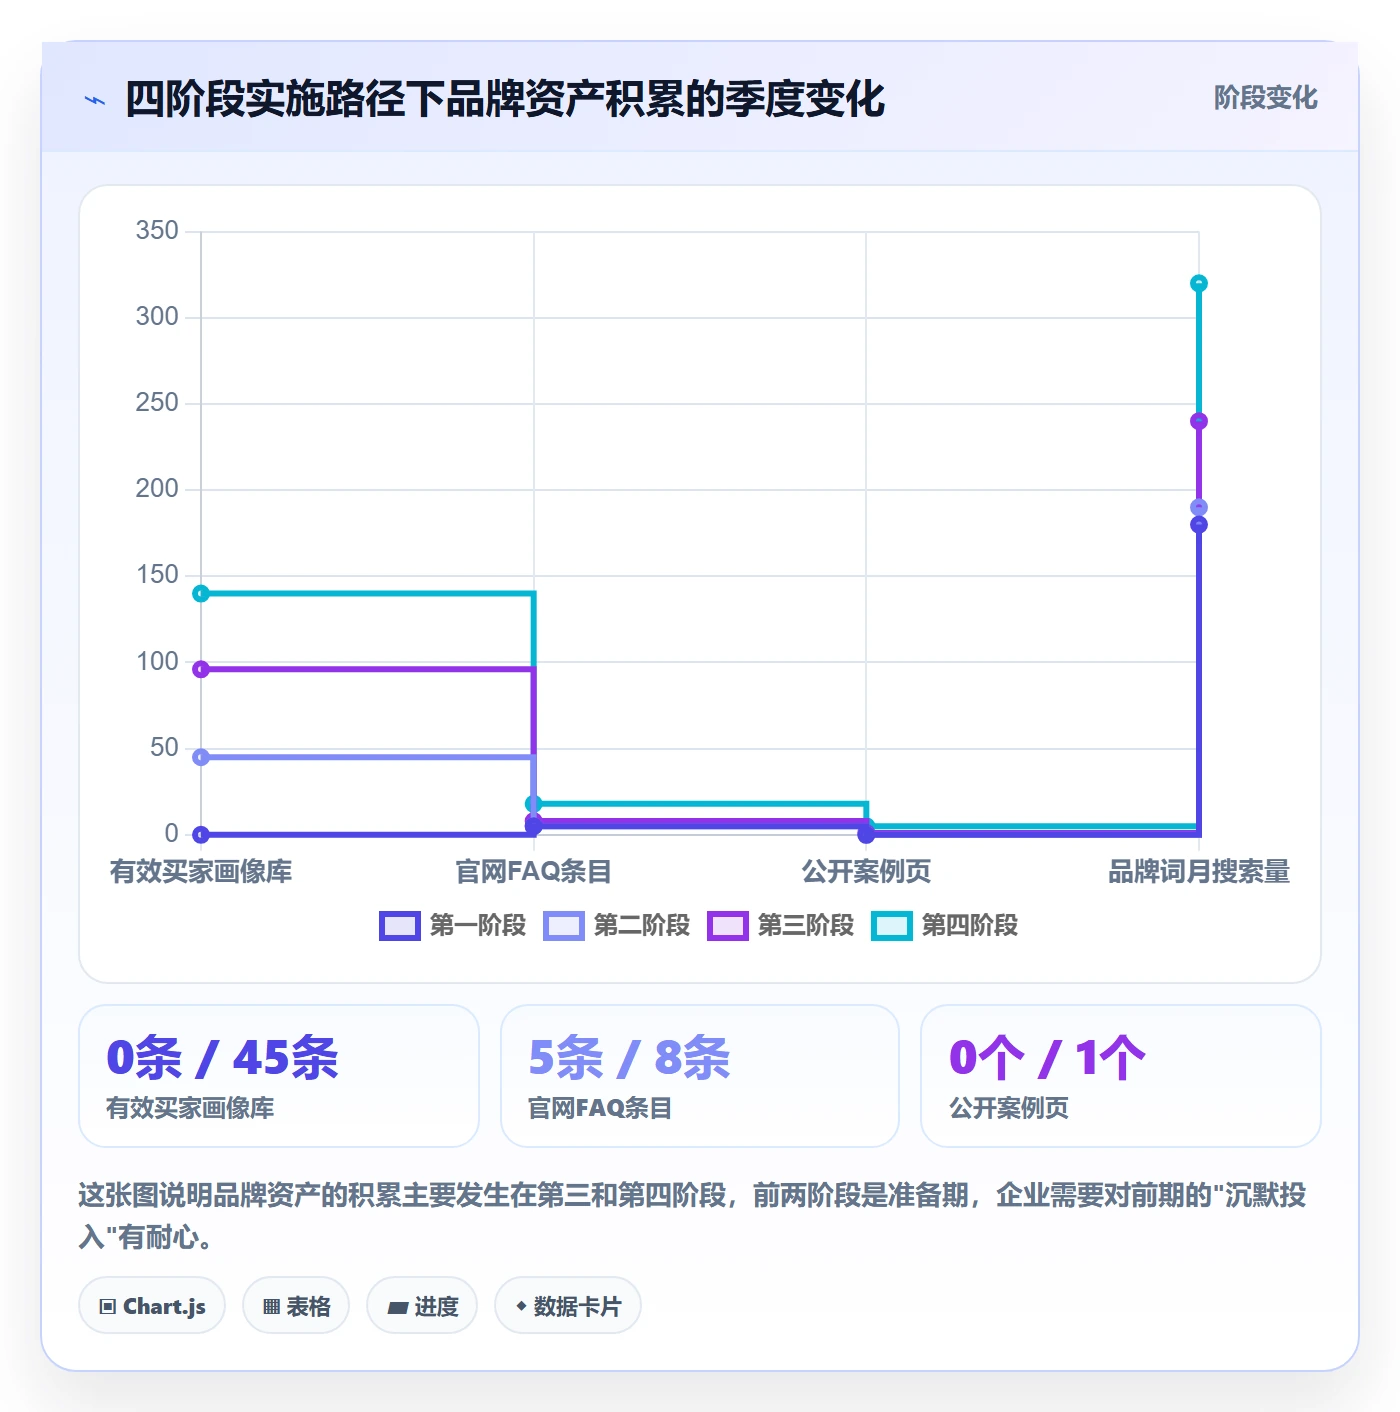The height and width of the screenshot is (1412, 1400).
Task: Click the fourth-stage point at 140 on 有效买家画像库
Action: [201, 594]
